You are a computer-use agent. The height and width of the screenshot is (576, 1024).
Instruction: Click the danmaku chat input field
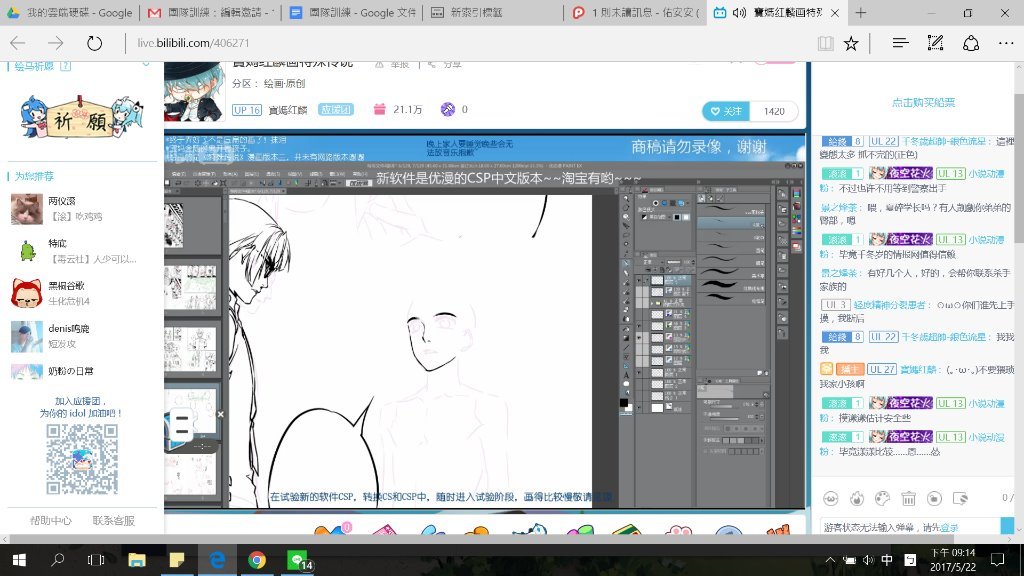click(x=910, y=527)
